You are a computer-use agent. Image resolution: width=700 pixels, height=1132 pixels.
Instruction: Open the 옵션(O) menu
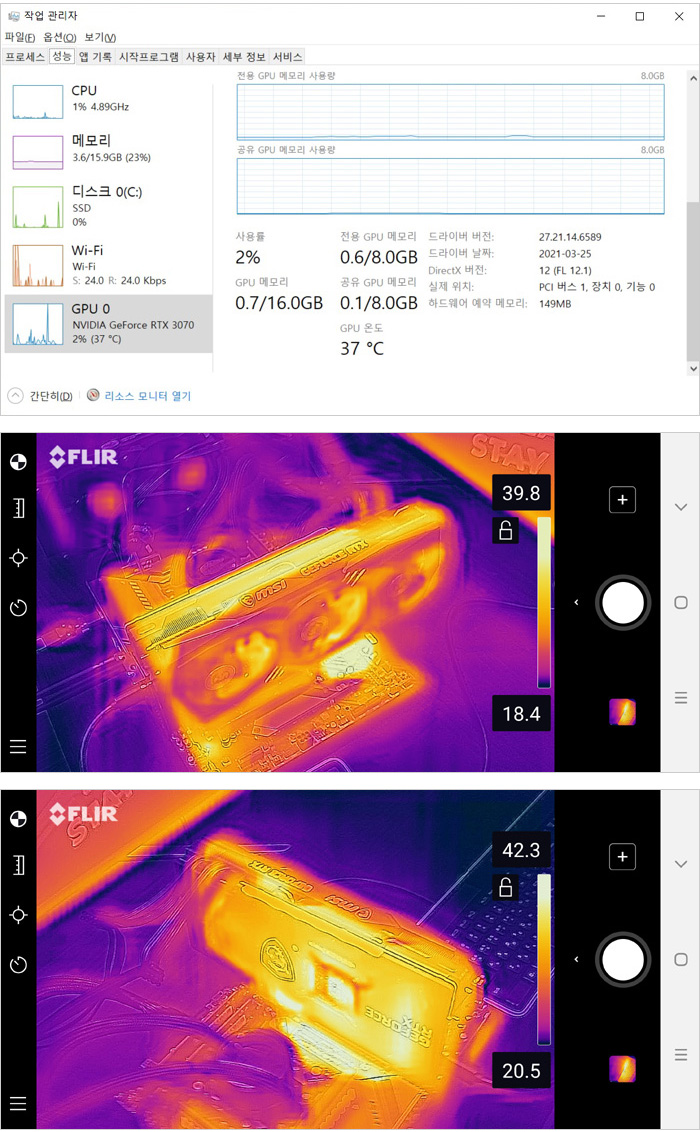pyautogui.click(x=59, y=38)
